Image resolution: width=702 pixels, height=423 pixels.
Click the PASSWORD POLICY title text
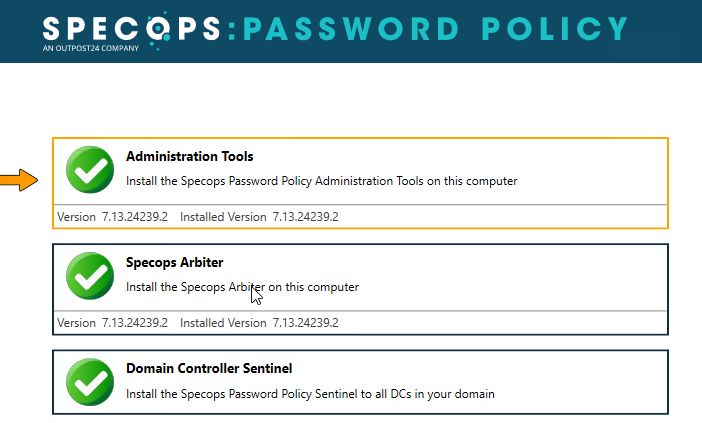(x=435, y=29)
